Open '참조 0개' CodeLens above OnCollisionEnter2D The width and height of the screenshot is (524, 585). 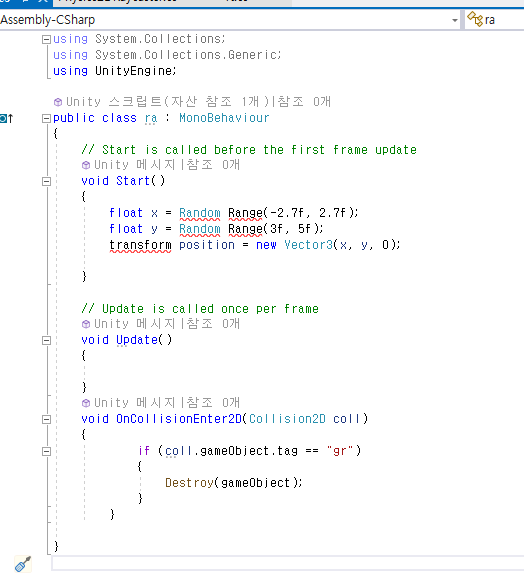coord(213,403)
